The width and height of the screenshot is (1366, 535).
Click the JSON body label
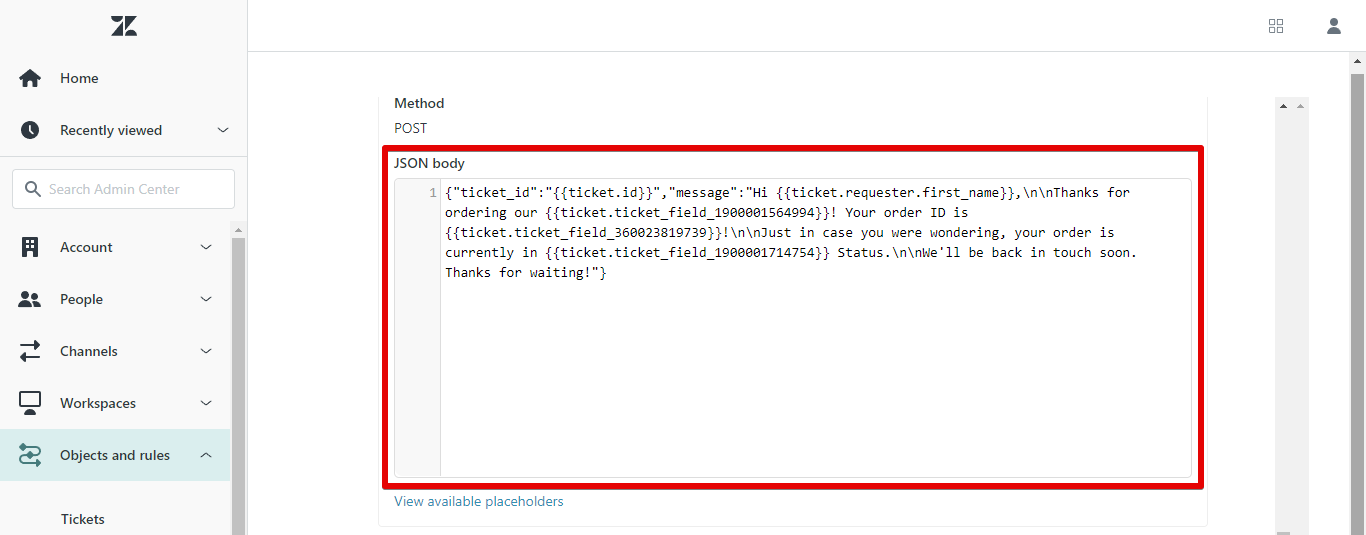tap(429, 163)
